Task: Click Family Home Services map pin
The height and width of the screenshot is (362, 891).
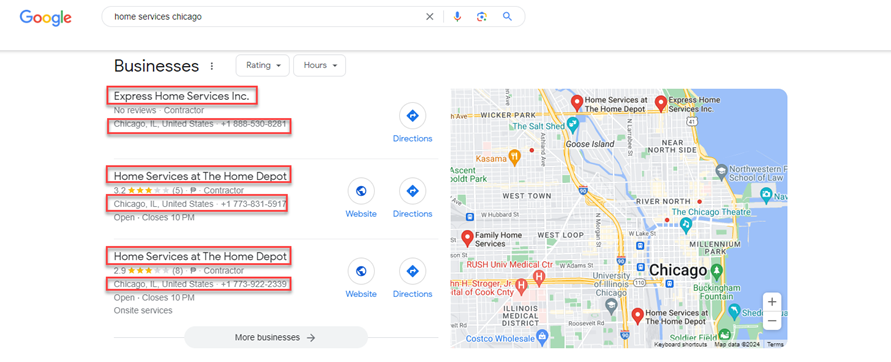Action: point(468,239)
